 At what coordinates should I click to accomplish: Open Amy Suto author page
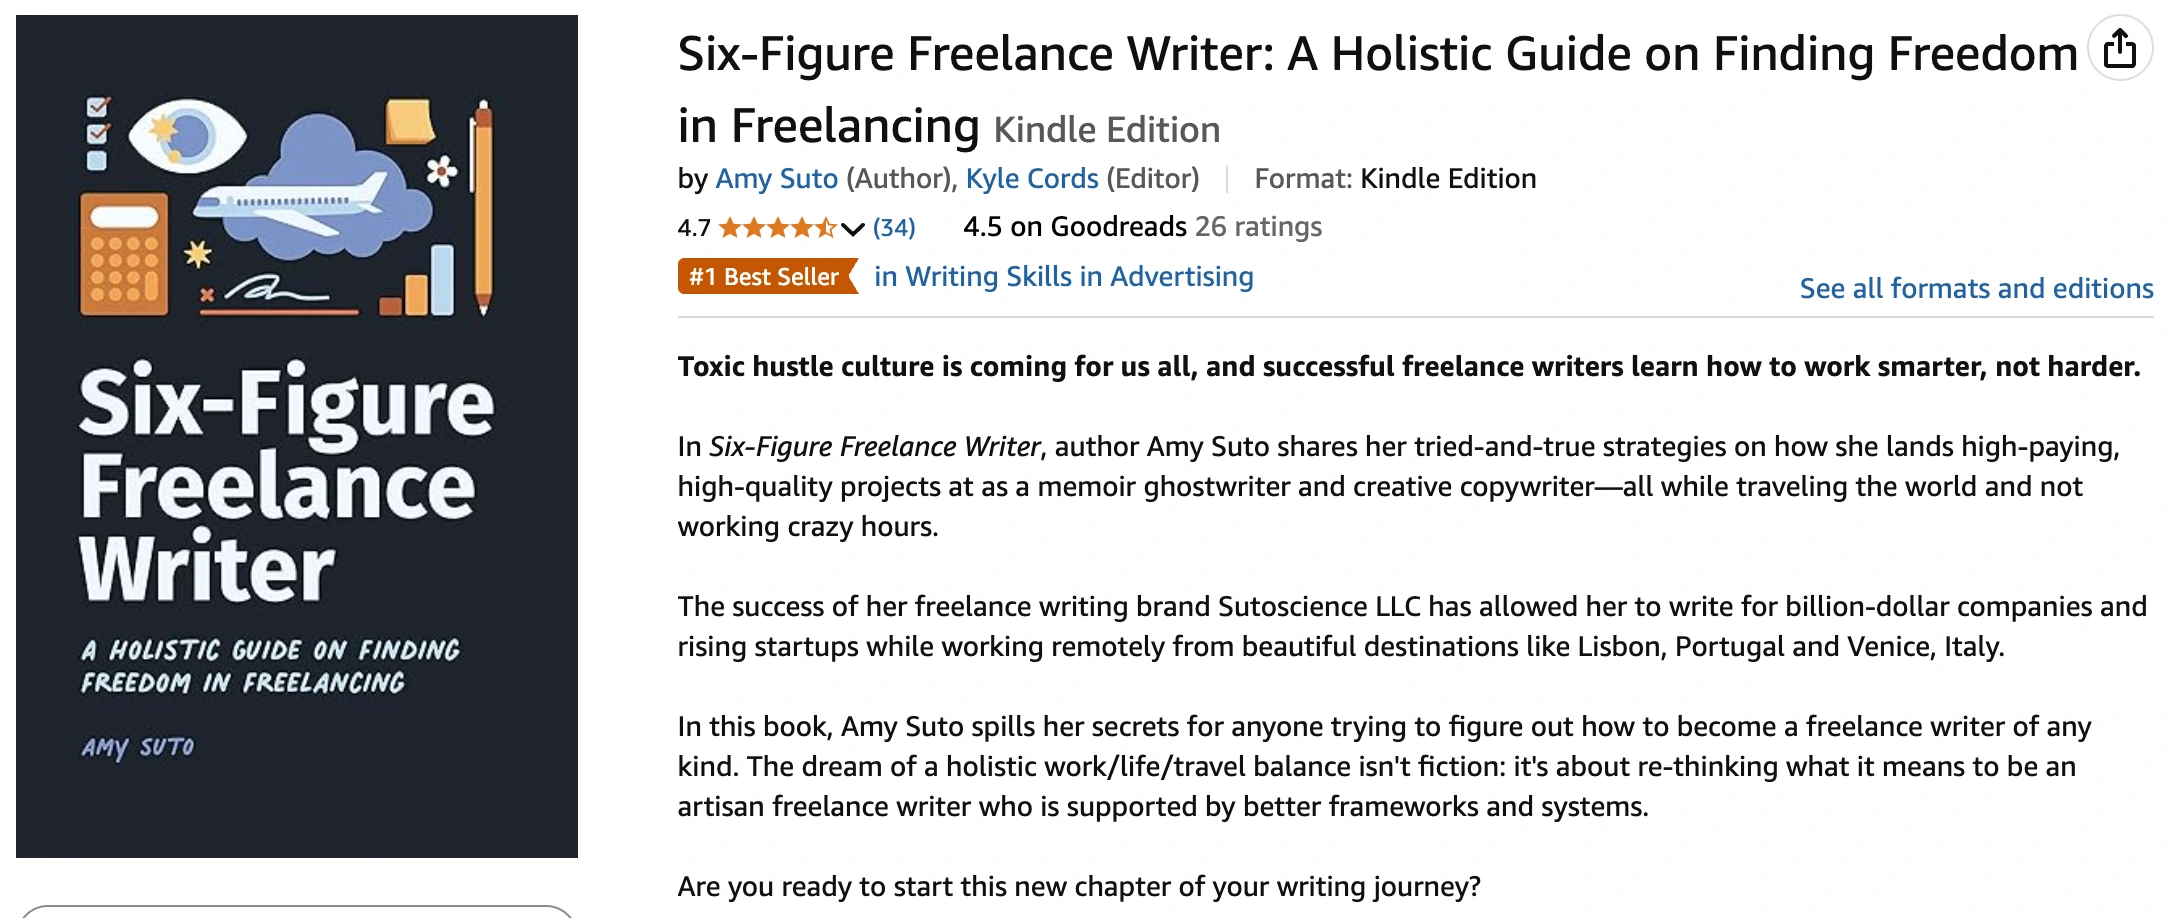(x=776, y=178)
